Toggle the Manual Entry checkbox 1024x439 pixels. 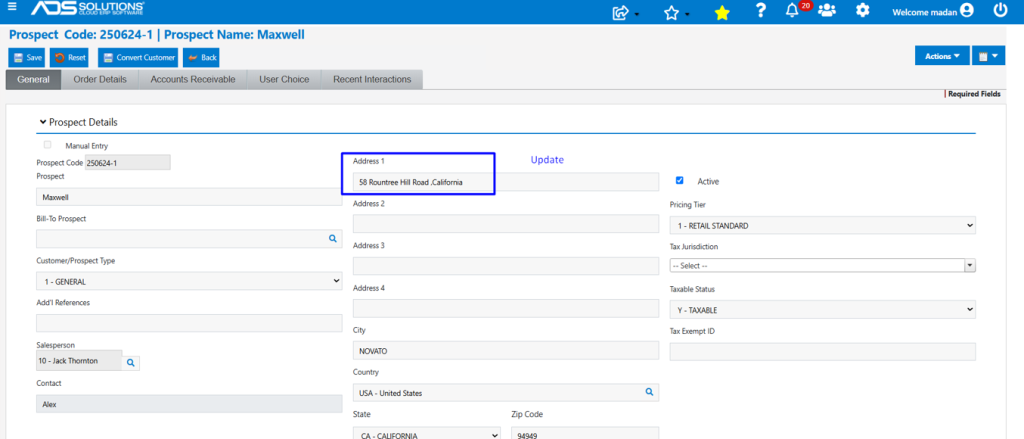tap(48, 145)
